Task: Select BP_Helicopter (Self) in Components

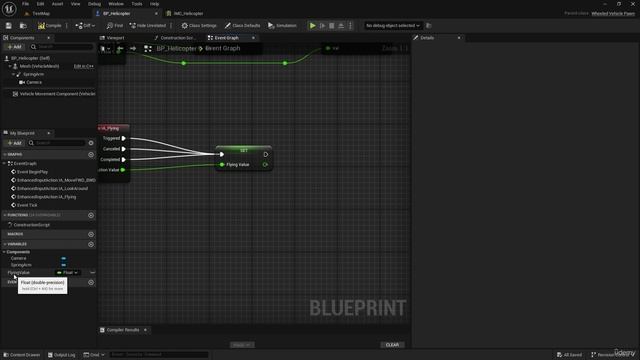Action: 31,58
